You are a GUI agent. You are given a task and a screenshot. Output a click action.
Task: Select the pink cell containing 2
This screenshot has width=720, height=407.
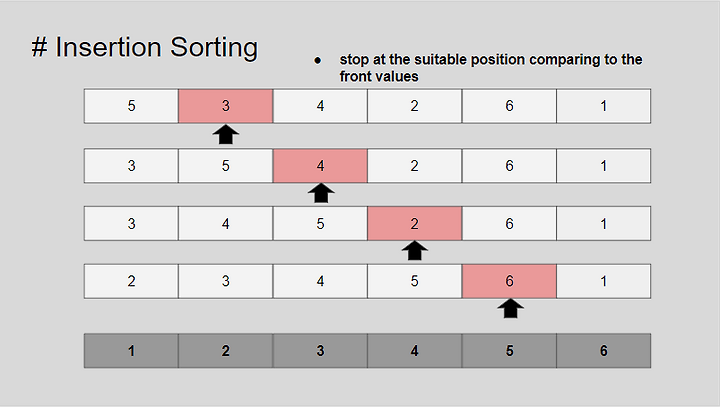[x=415, y=223]
